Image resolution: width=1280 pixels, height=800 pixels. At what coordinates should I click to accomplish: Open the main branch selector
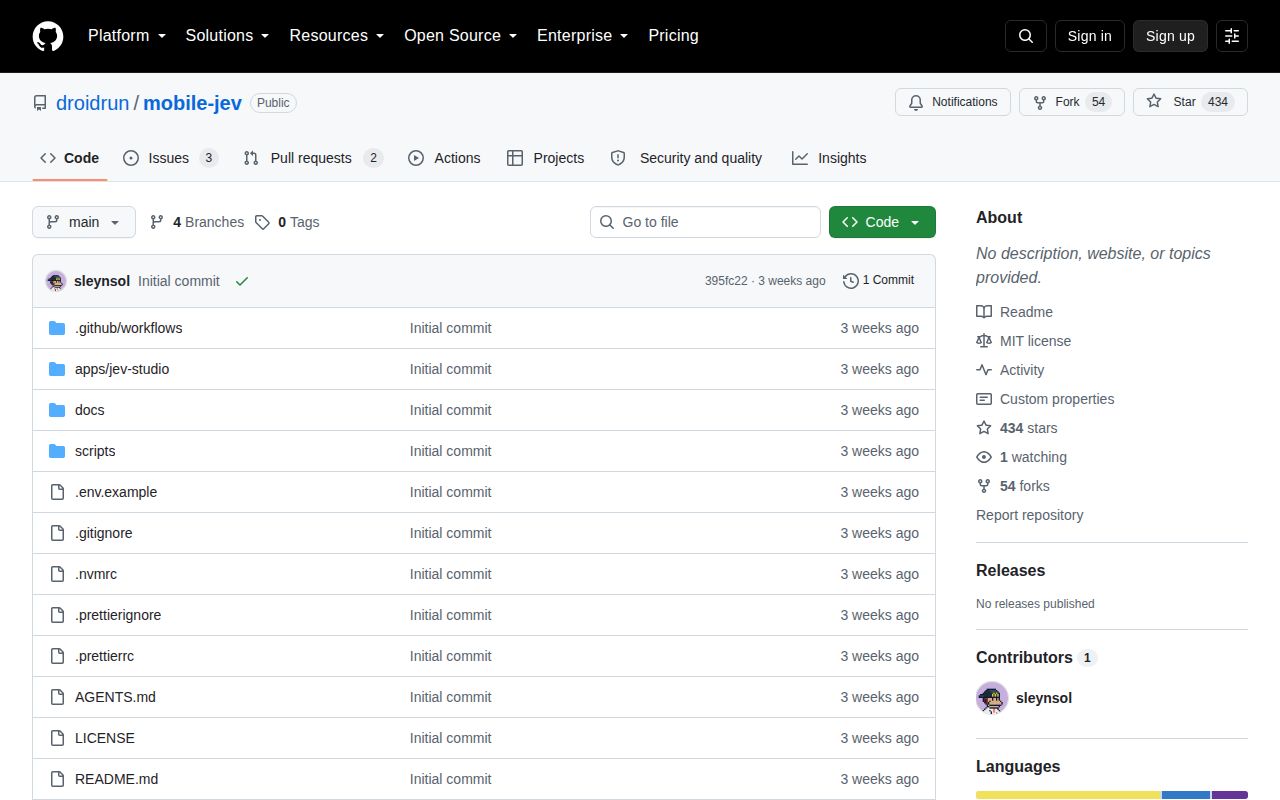pyautogui.click(x=84, y=222)
